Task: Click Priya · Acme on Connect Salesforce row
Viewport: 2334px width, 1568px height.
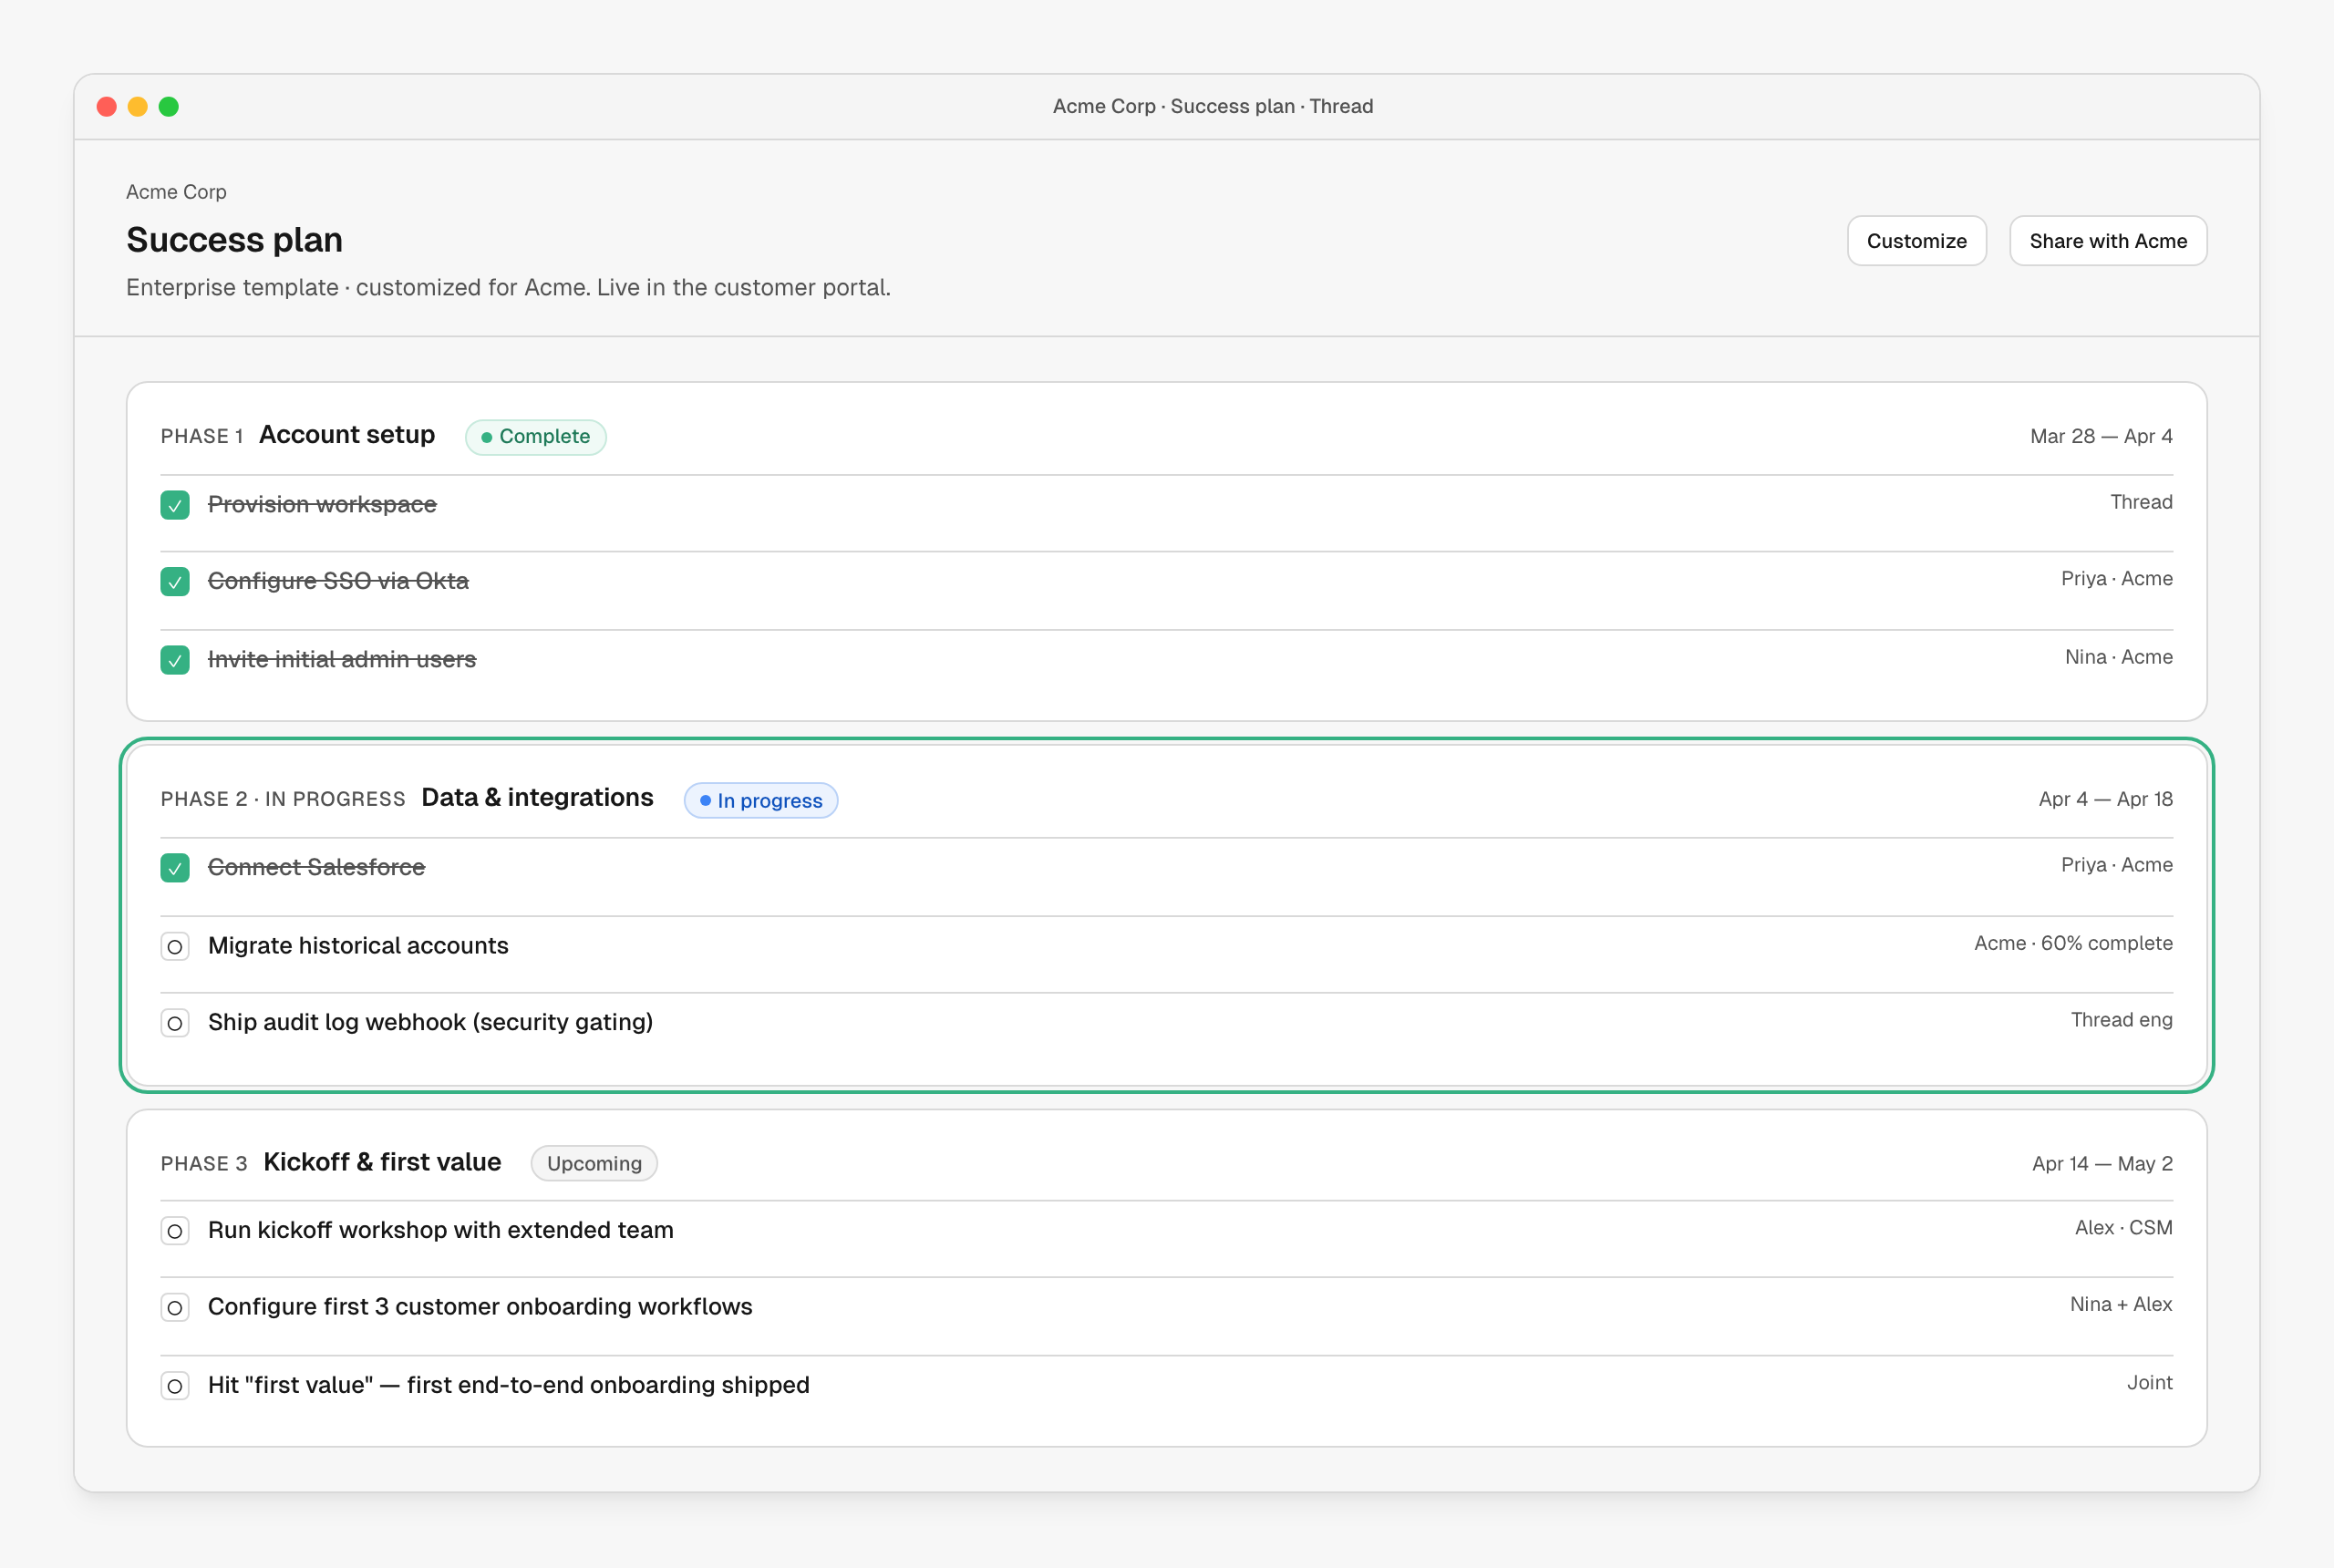Action: [2116, 865]
